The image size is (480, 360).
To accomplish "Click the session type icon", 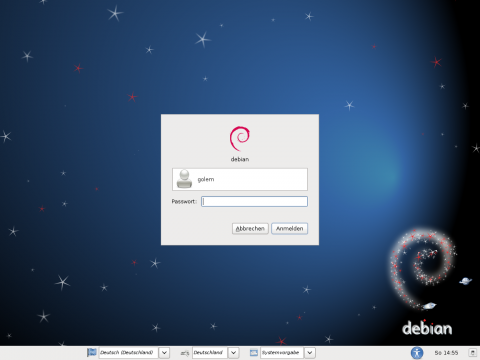I will click(x=254, y=352).
